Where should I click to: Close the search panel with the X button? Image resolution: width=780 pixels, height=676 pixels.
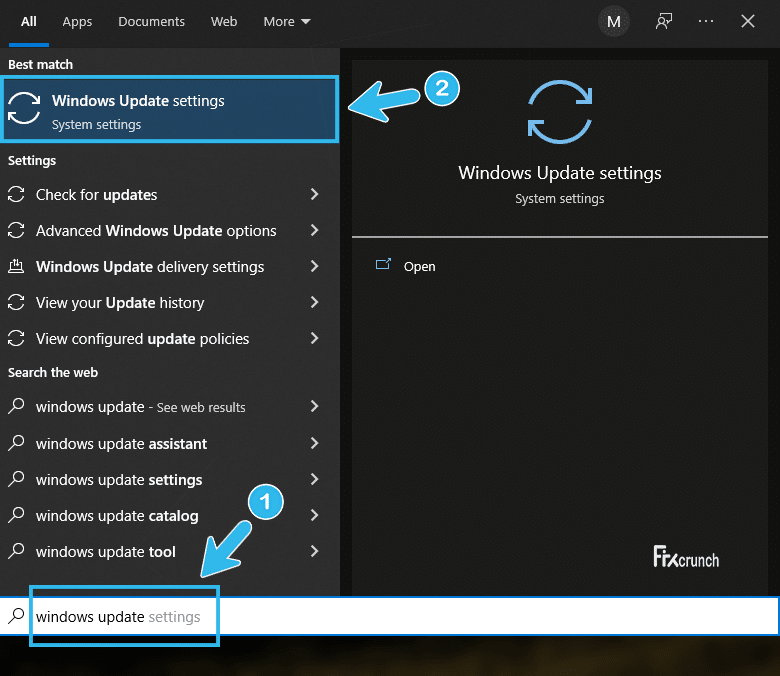pos(748,21)
